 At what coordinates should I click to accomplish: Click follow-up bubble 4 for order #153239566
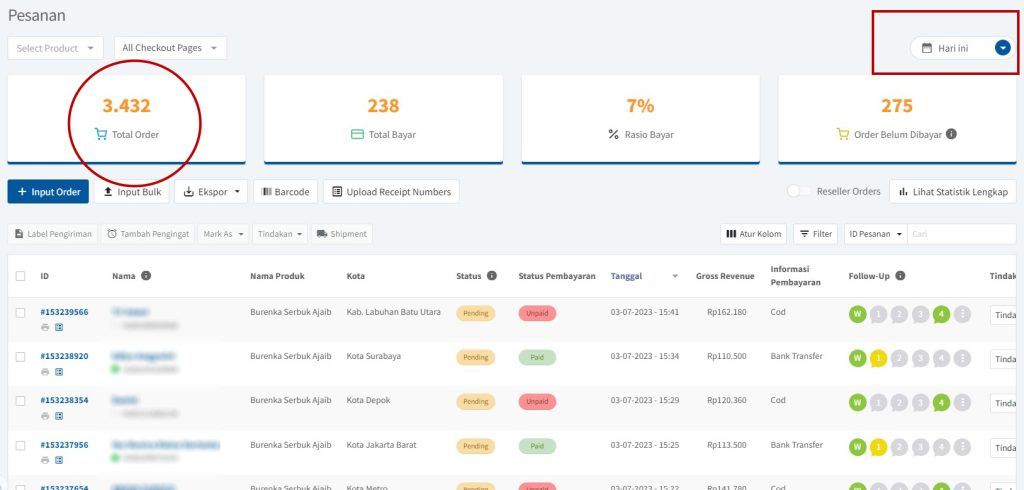pos(941,314)
